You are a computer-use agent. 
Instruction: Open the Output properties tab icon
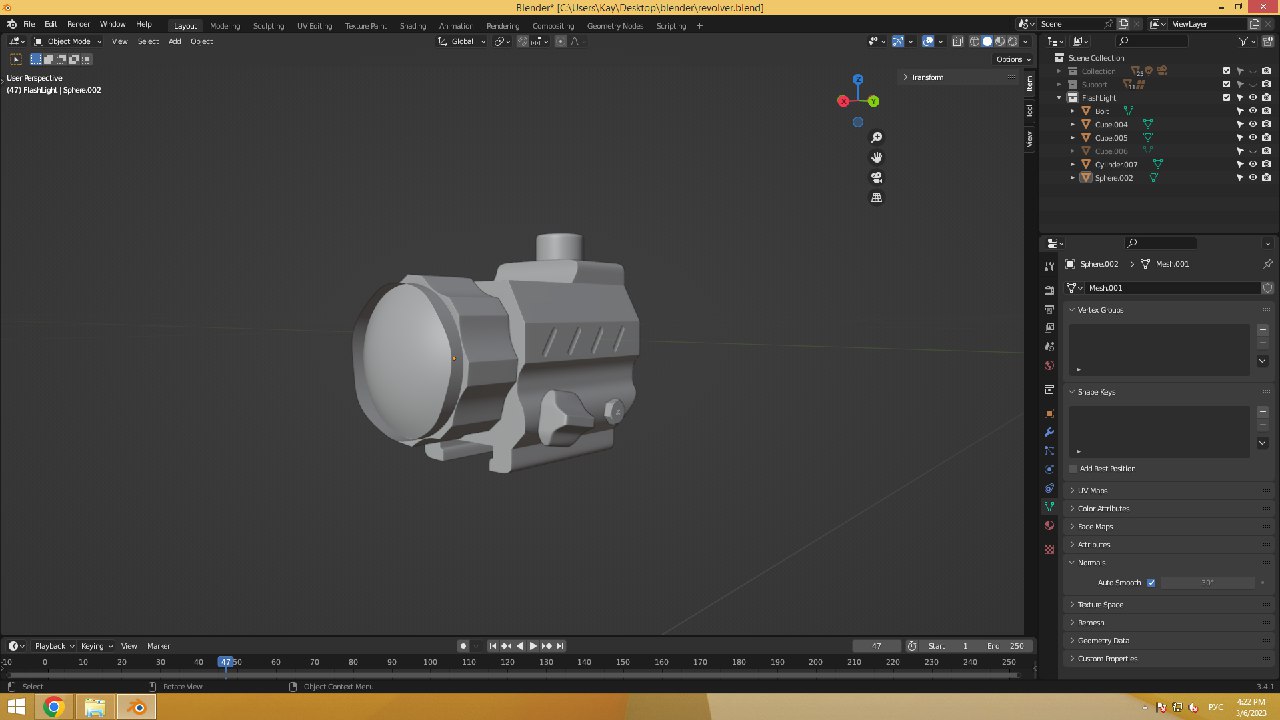(1049, 309)
